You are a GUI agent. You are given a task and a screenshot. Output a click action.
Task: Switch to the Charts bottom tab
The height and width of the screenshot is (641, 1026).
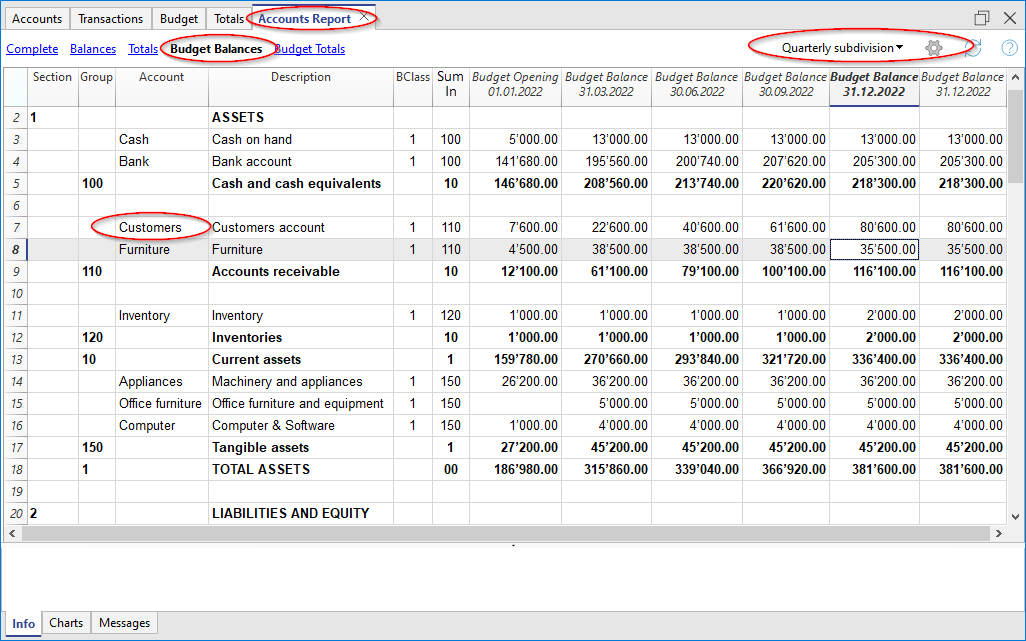(x=66, y=623)
